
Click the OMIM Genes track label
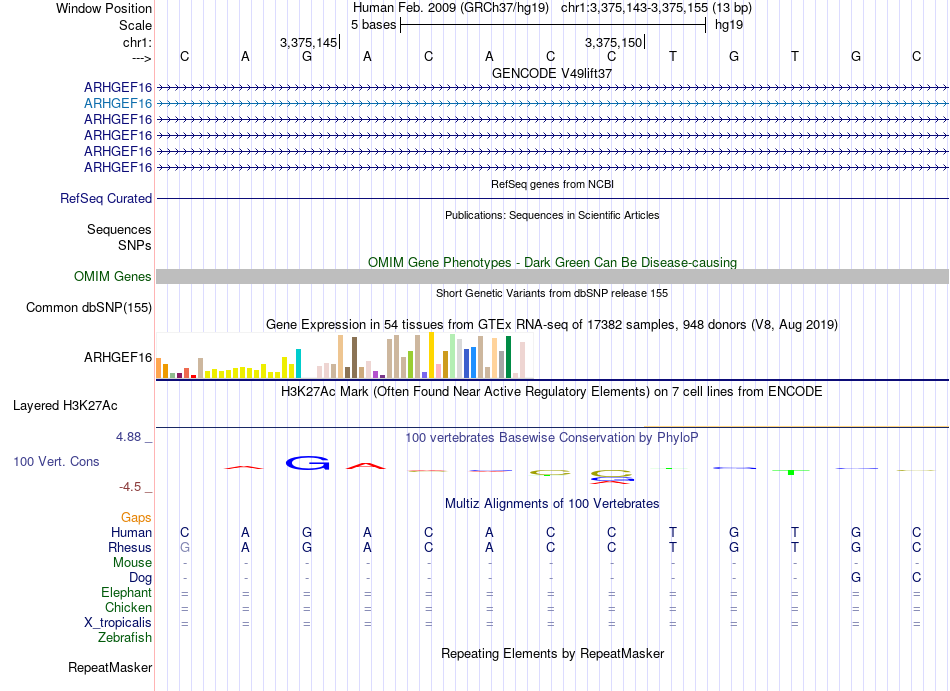(x=112, y=277)
